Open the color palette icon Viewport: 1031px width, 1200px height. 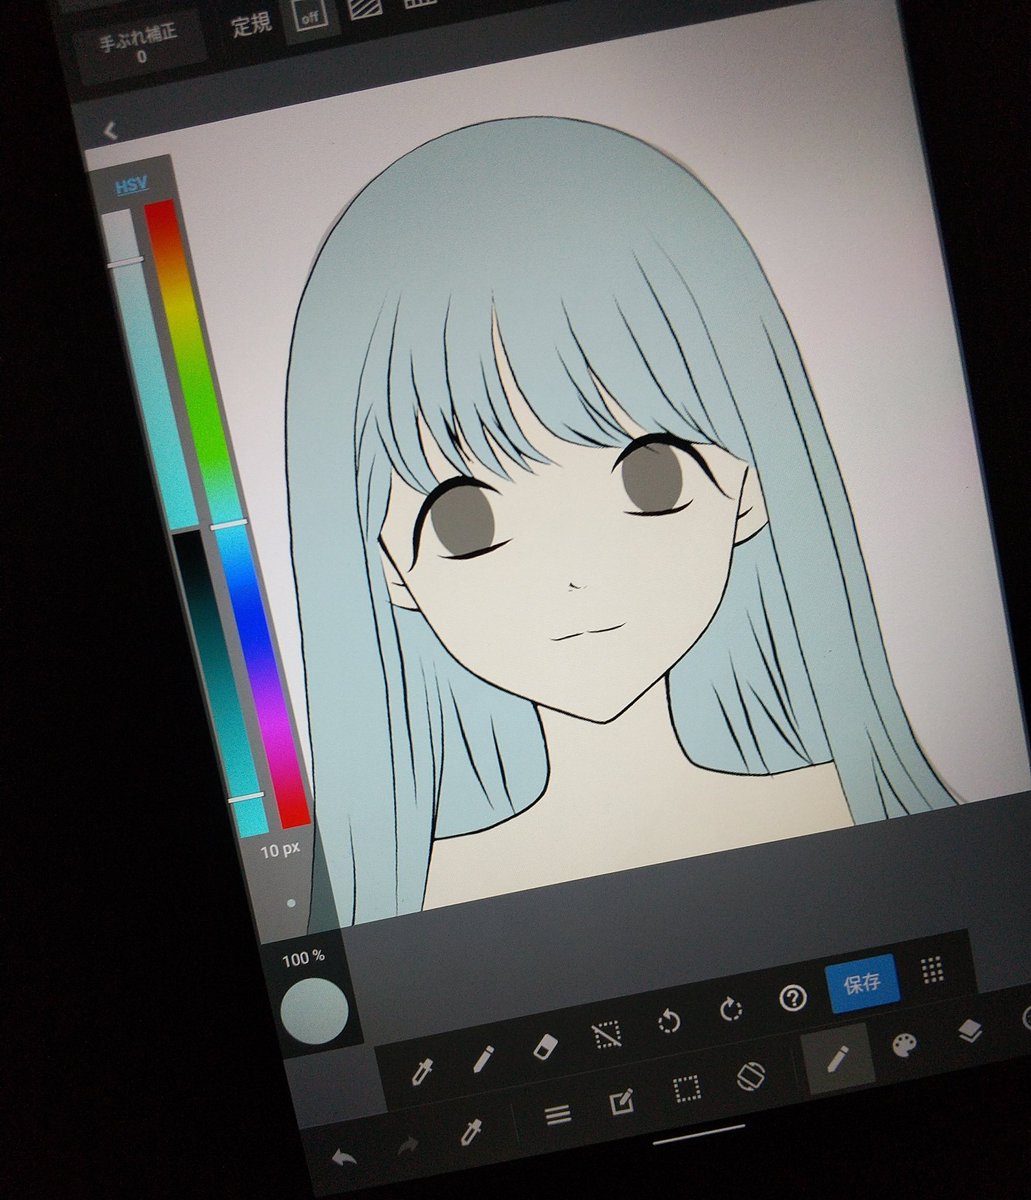click(x=903, y=1045)
